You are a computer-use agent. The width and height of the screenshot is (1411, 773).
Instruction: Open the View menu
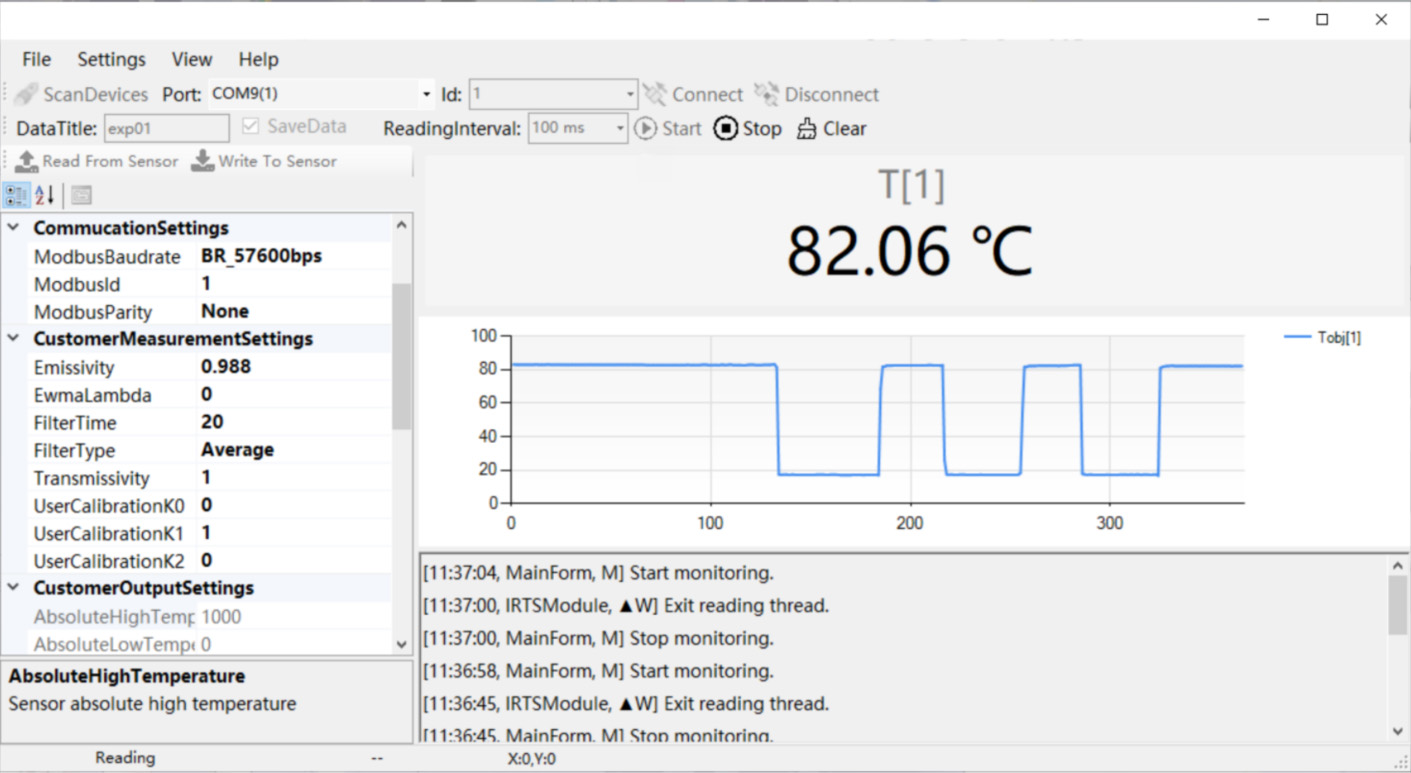coord(192,59)
